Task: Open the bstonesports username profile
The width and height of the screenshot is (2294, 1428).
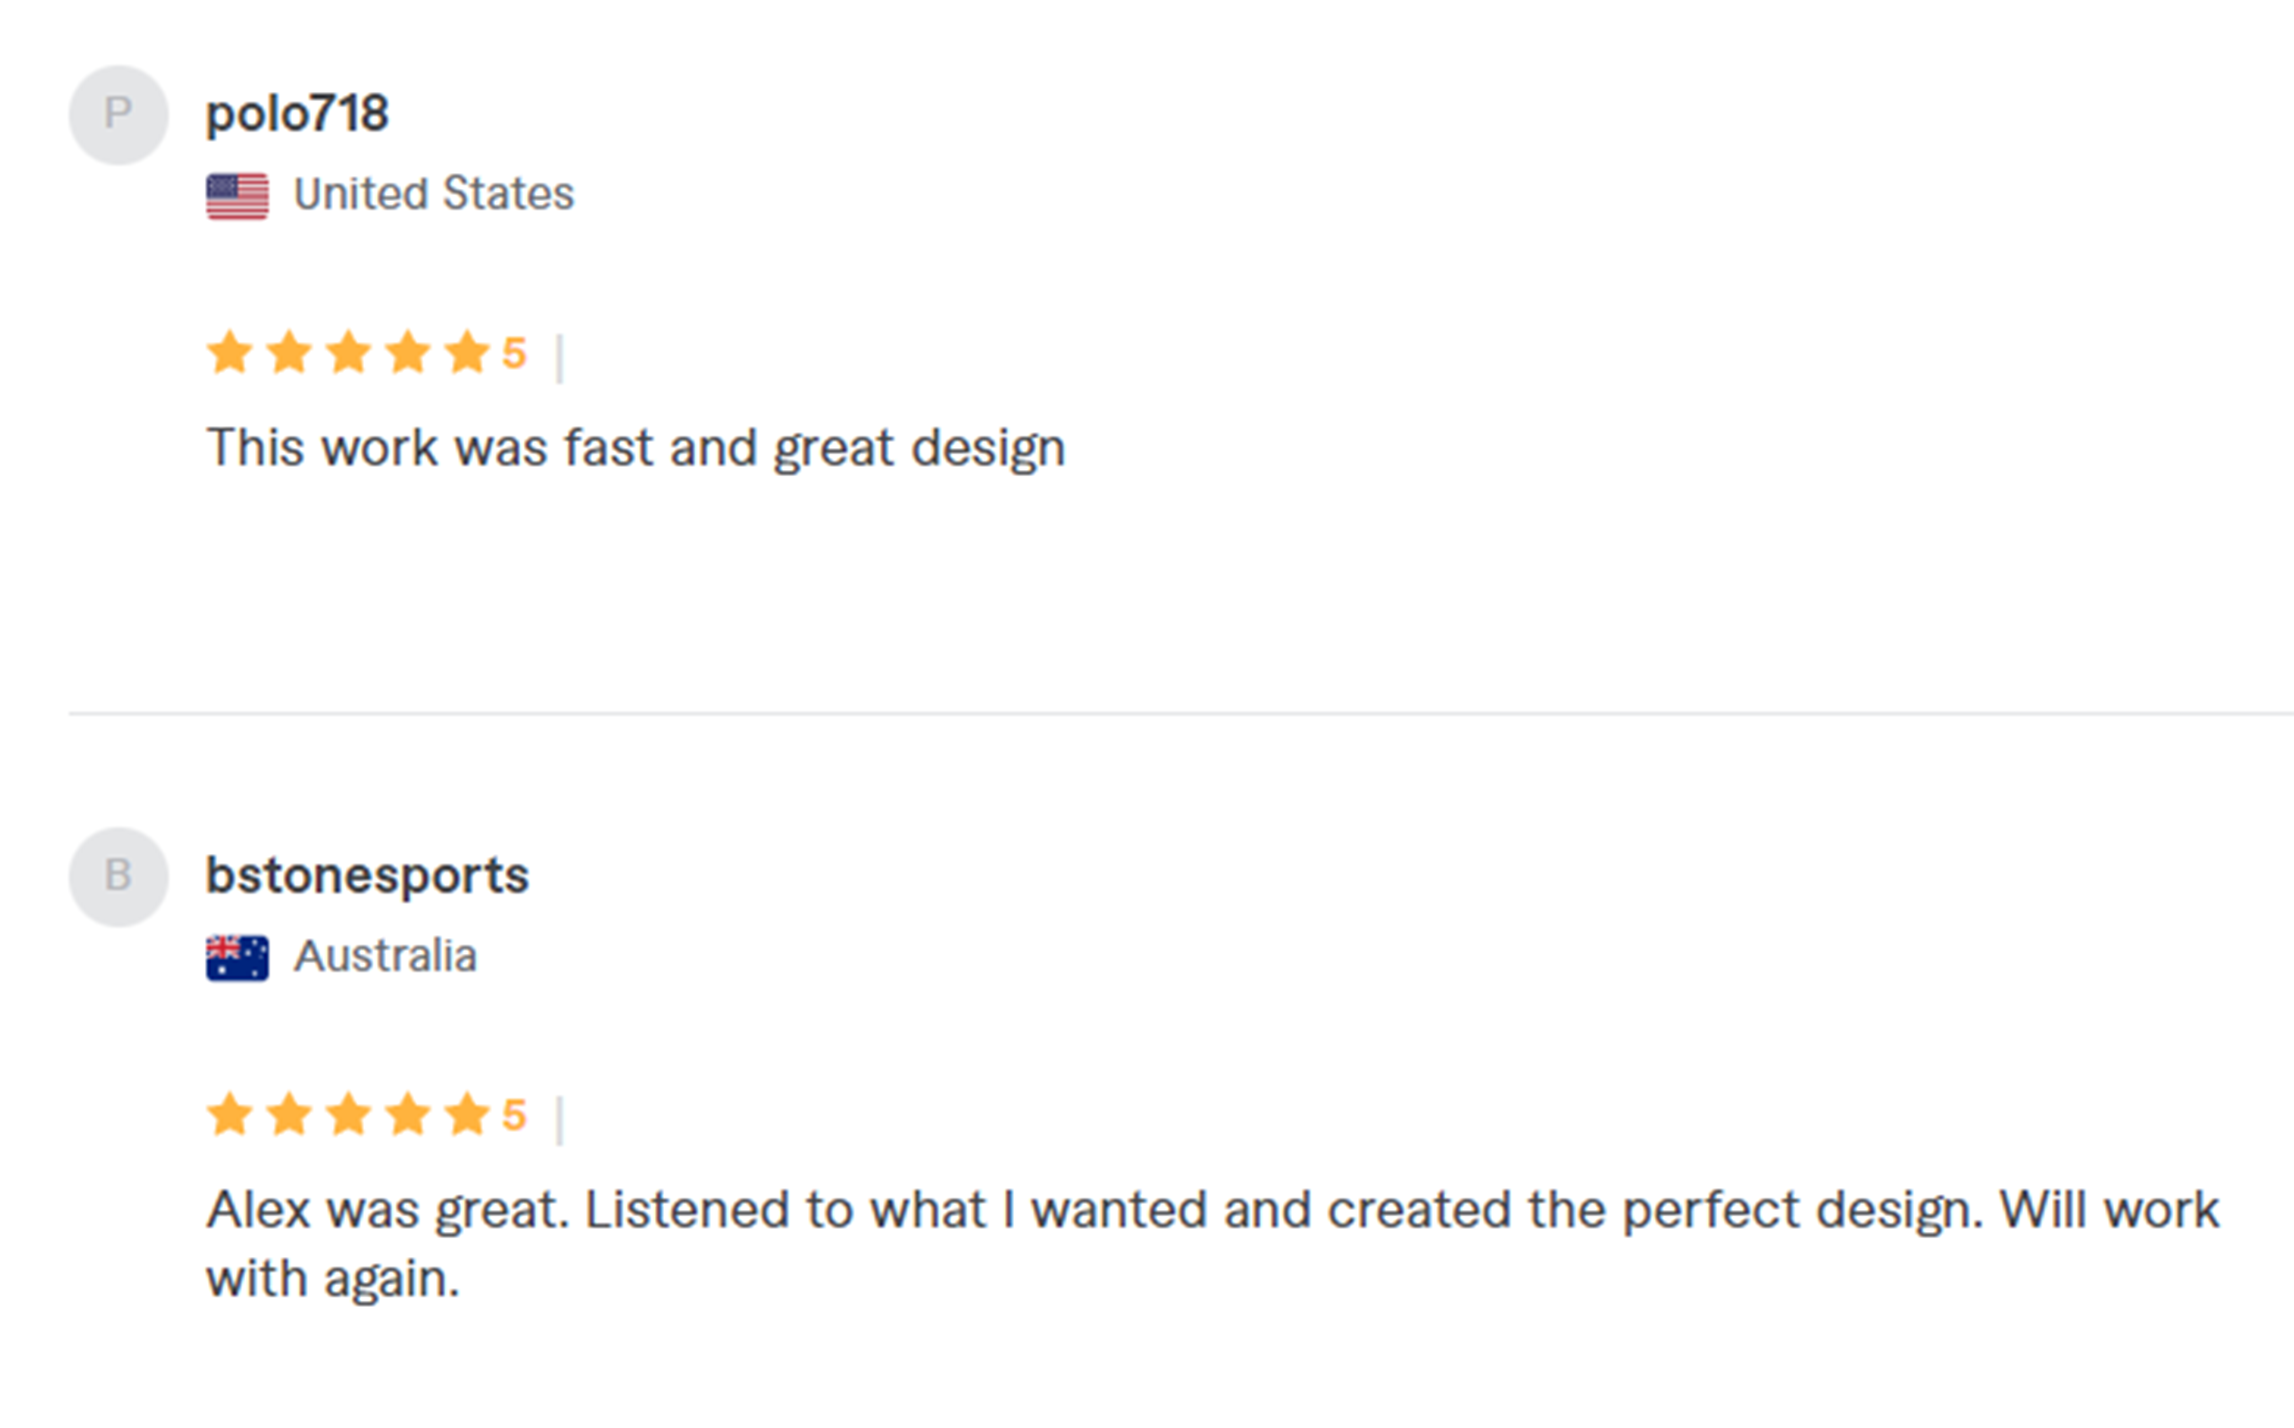Action: pyautogui.click(x=367, y=875)
